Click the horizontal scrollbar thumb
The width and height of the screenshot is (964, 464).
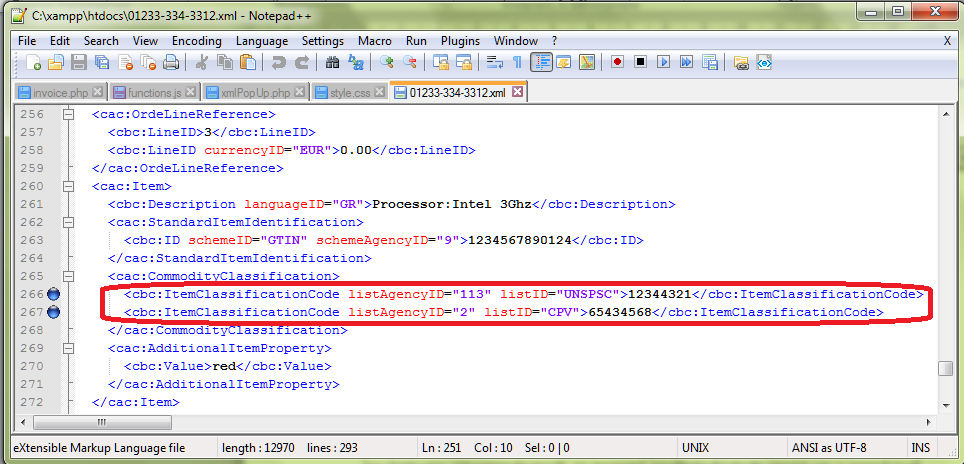click(103, 423)
